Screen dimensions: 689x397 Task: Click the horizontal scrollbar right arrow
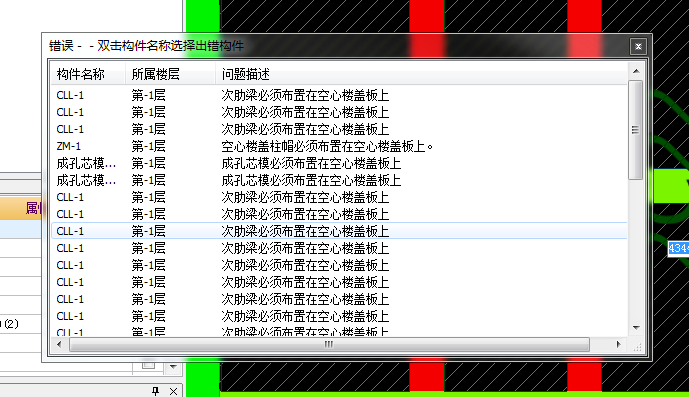point(619,344)
